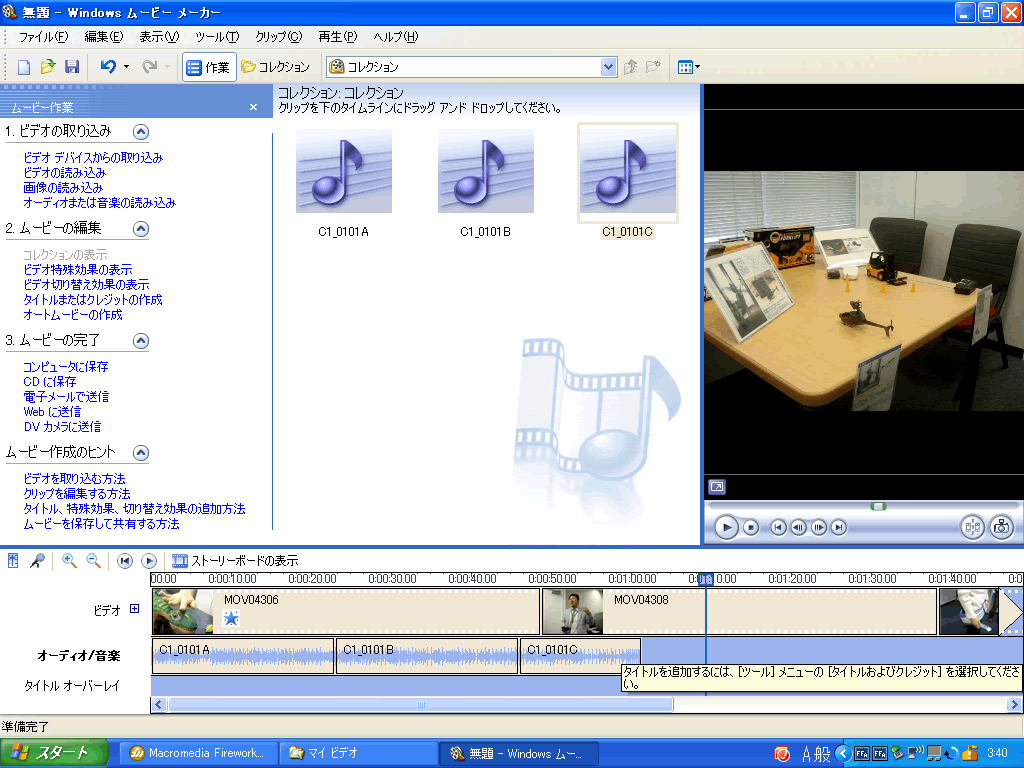Image resolution: width=1024 pixels, height=768 pixels.
Task: Click the narrate timeline microphone icon
Action: tap(37, 561)
